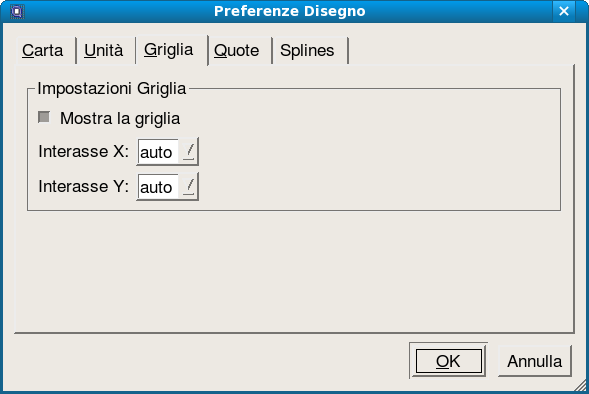Expand the Interasse Y dropdown arrow
589x394 pixels.
point(189,187)
